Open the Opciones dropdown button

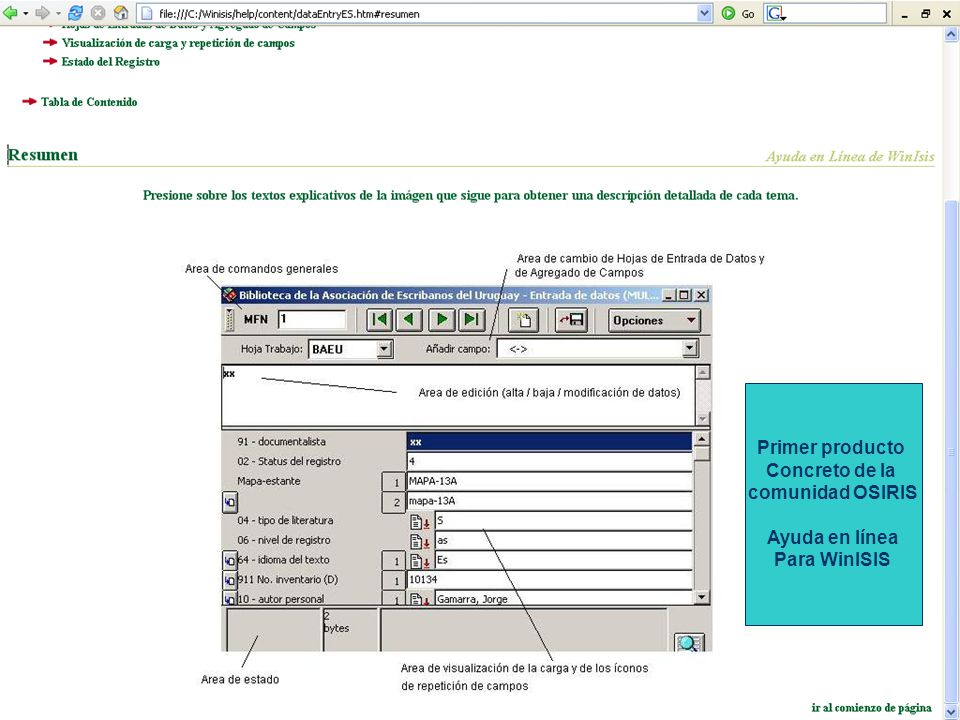654,320
